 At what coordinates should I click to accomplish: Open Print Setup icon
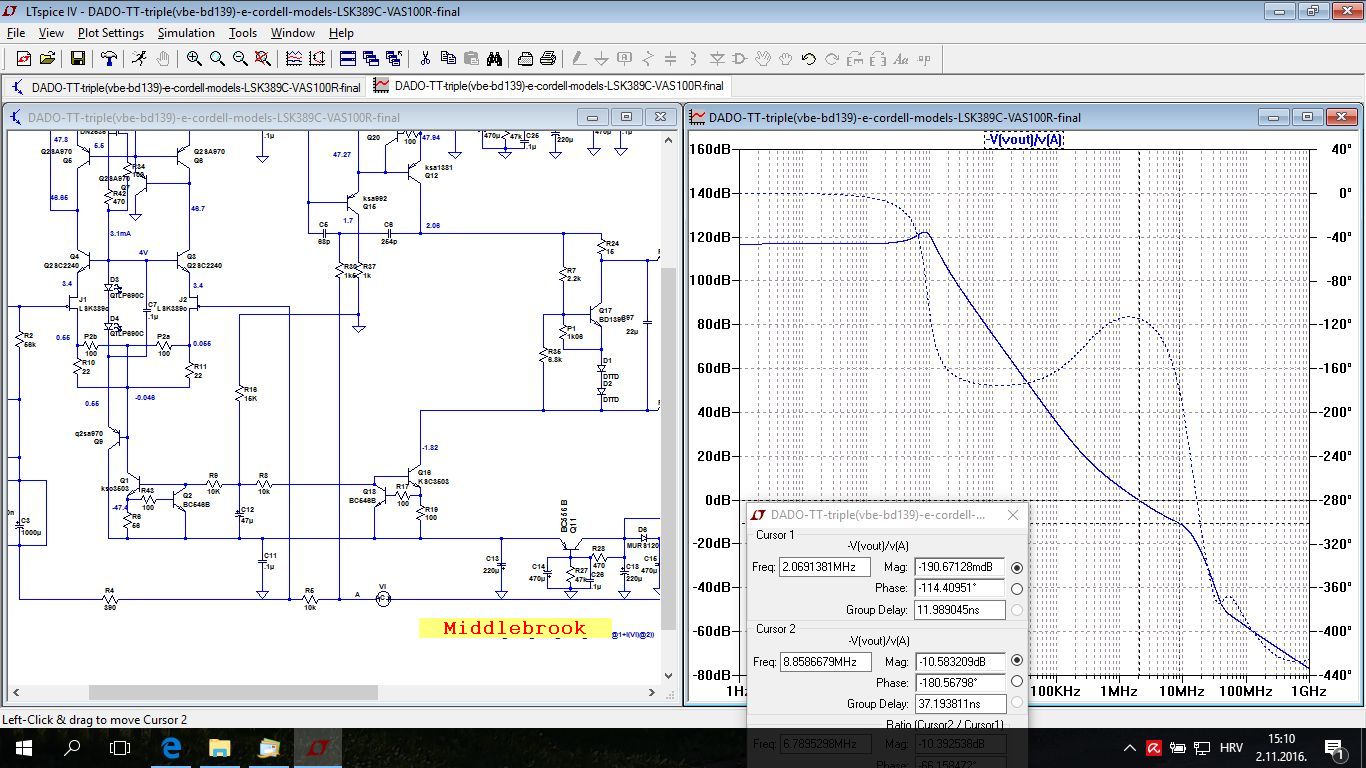(x=525, y=59)
